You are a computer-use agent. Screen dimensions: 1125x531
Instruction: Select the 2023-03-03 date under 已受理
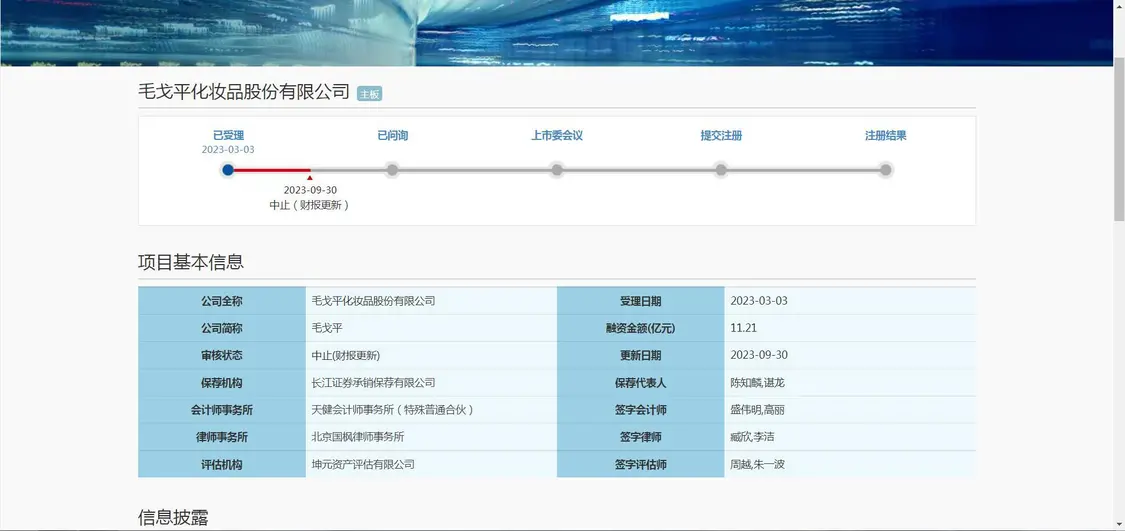pyautogui.click(x=228, y=149)
